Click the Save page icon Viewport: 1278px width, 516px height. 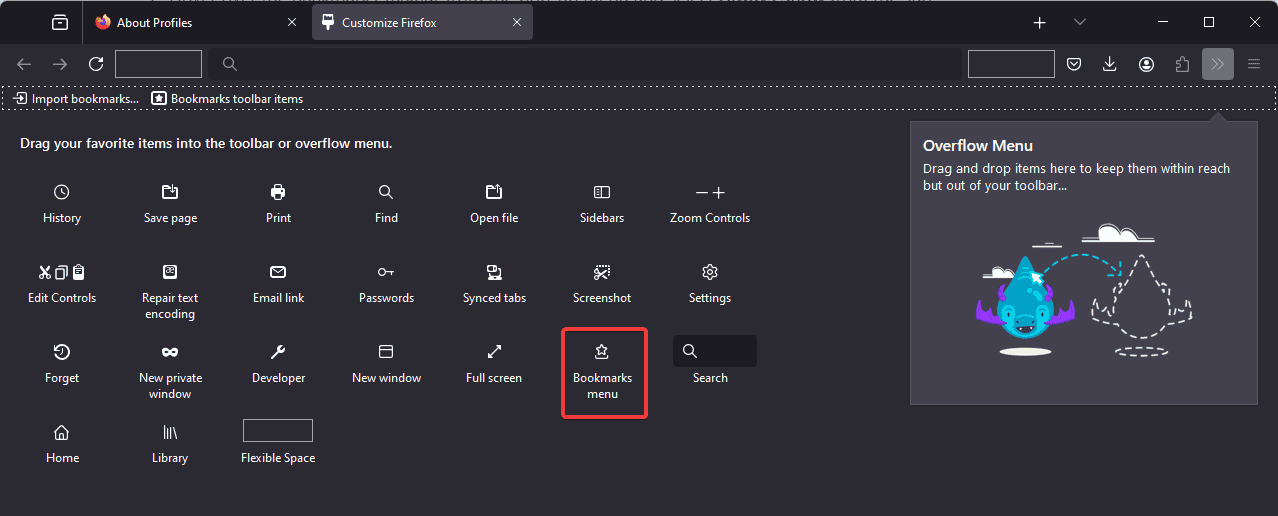pyautogui.click(x=170, y=192)
